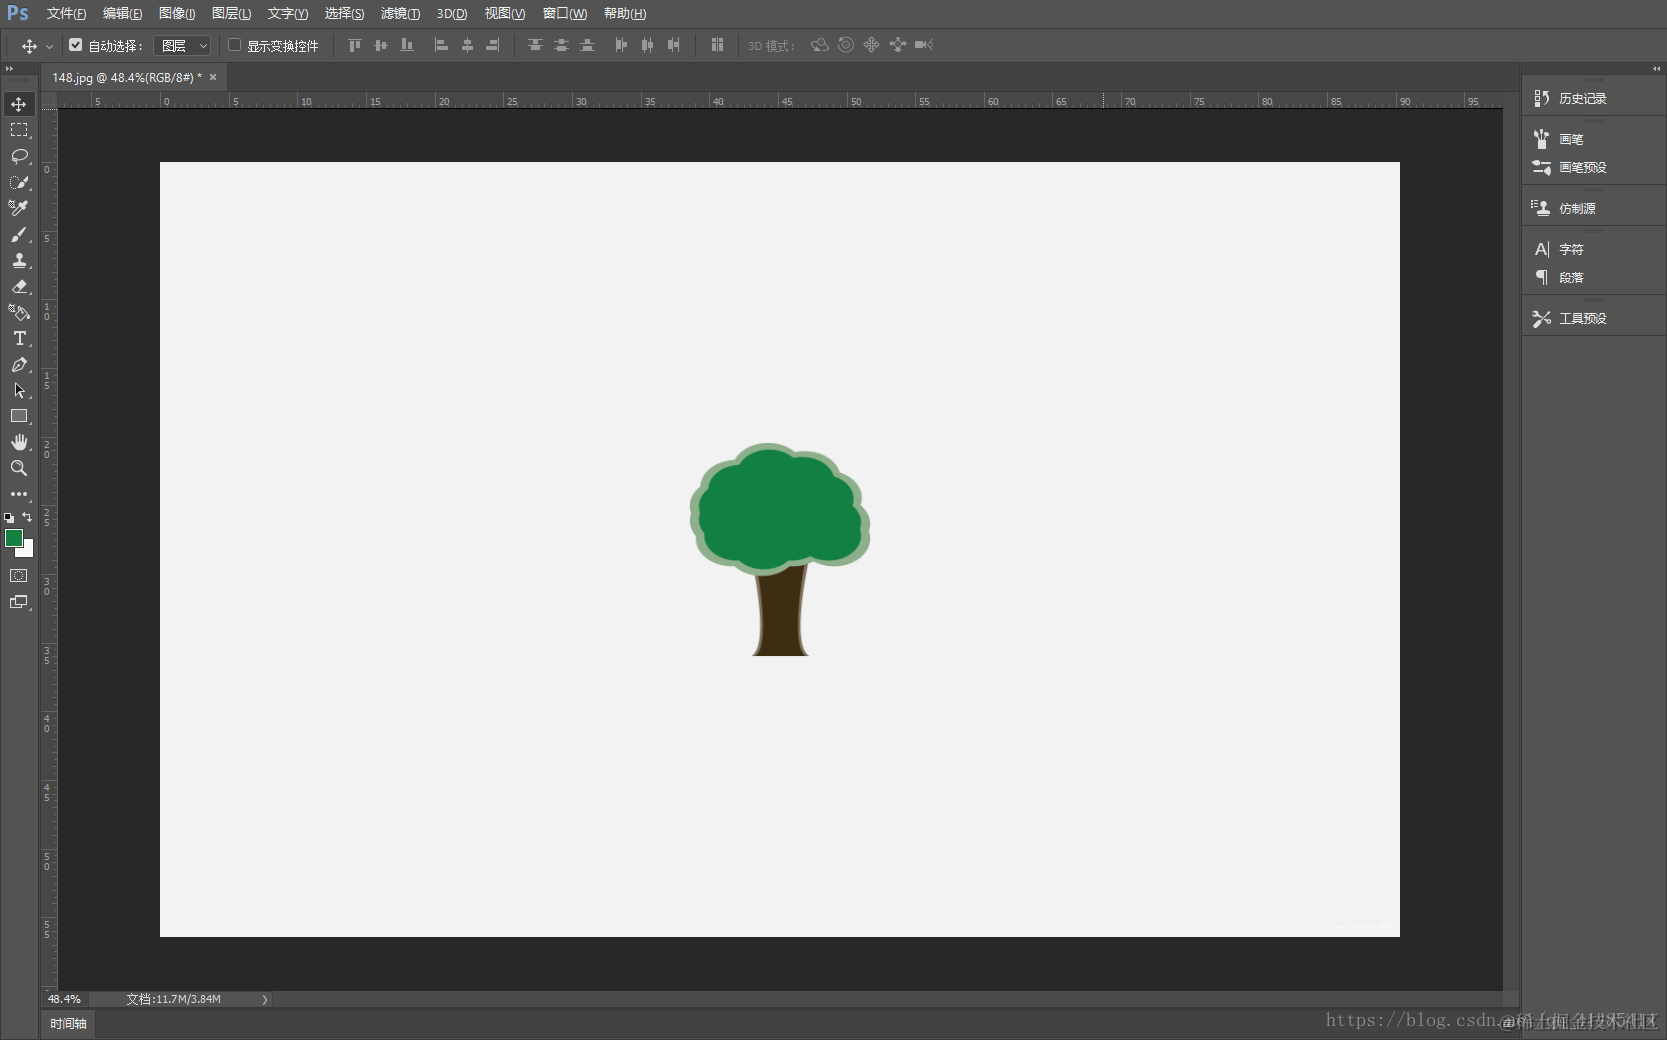Enable the 显示变换控件 checkbox

tap(235, 45)
